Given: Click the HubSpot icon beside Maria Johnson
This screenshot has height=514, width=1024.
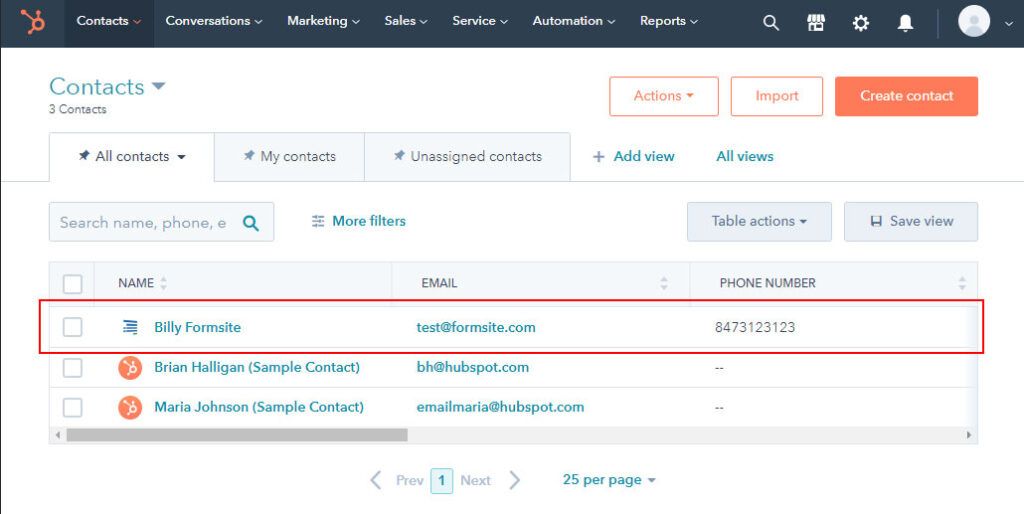Looking at the screenshot, I should 131,408.
